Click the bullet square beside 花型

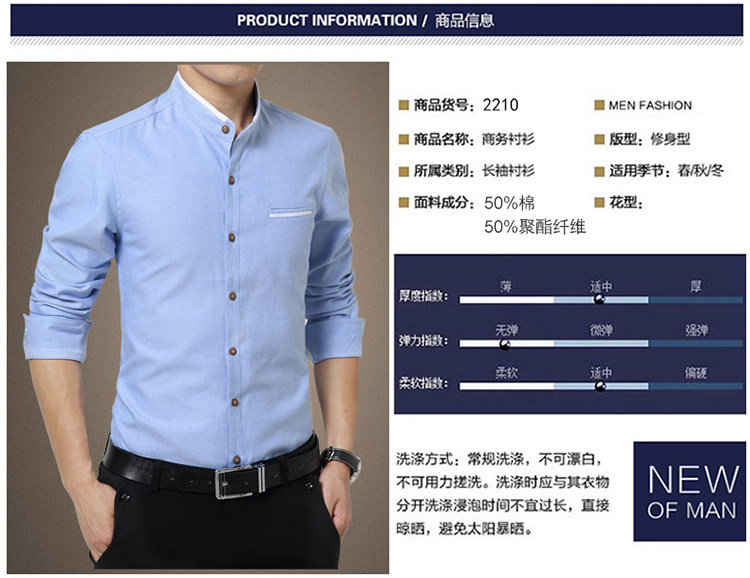click(x=599, y=202)
